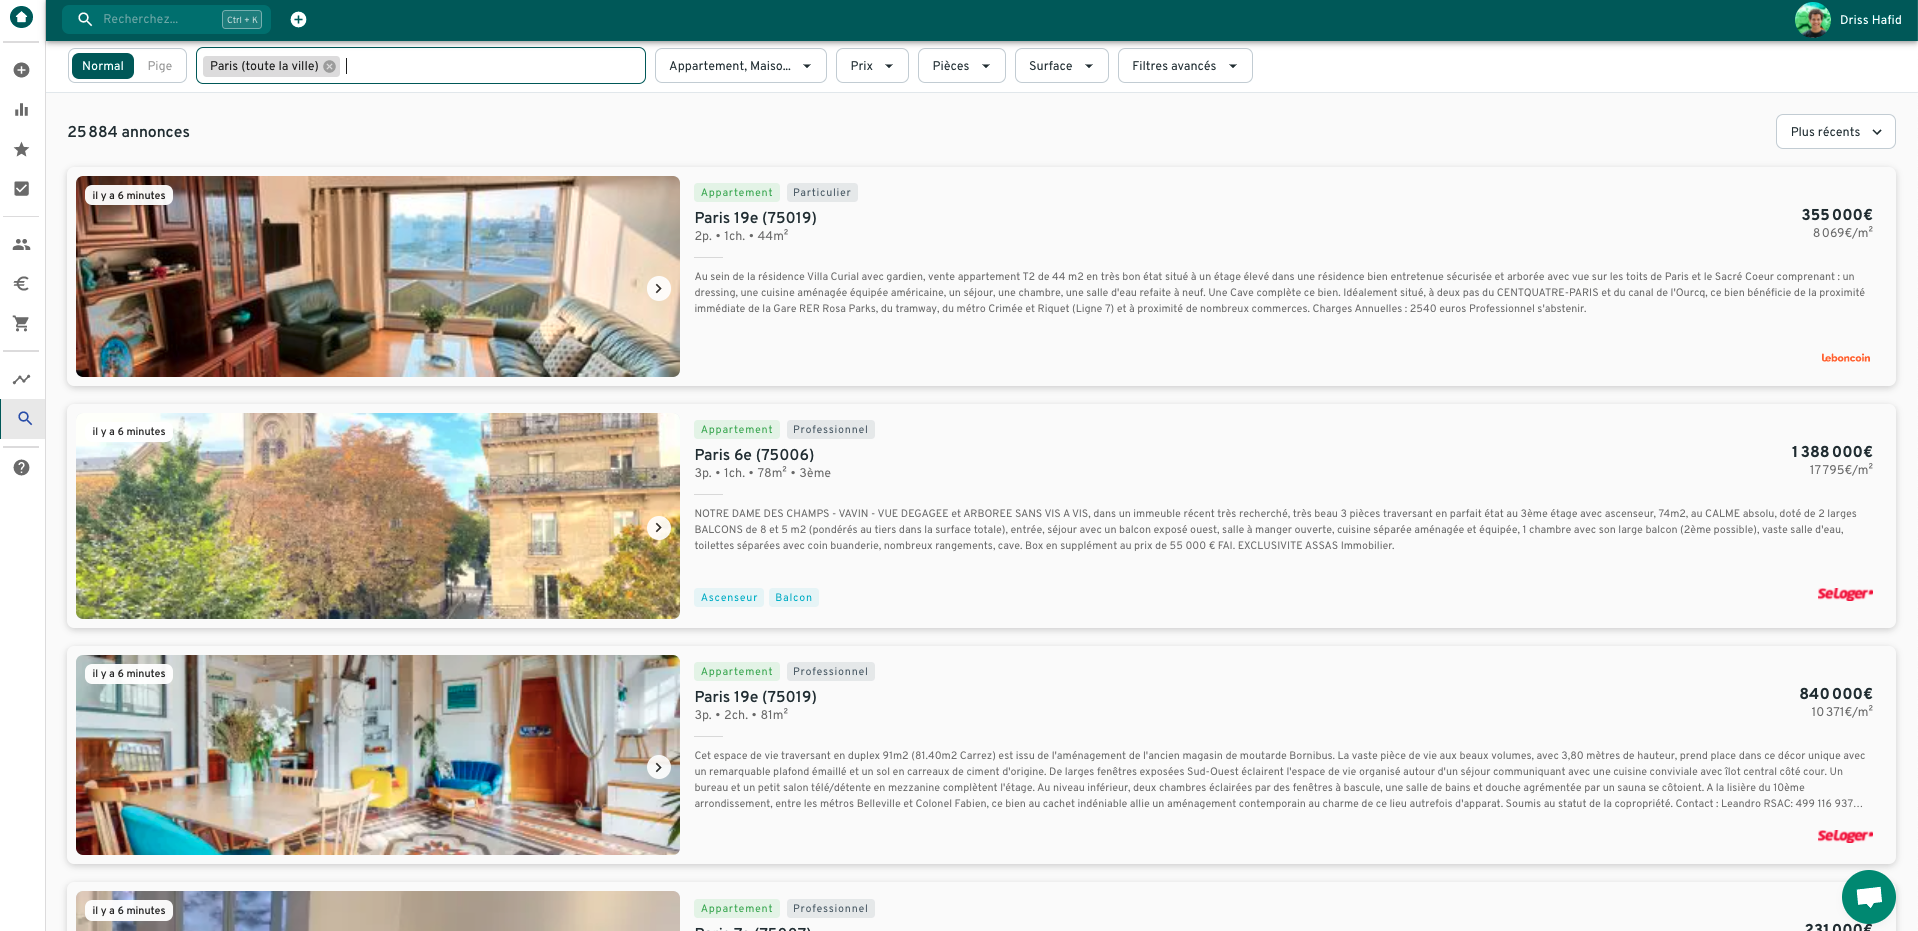Open listing title Paris 19e (75019) 2p. 44m²
The height and width of the screenshot is (931, 1918).
click(755, 218)
